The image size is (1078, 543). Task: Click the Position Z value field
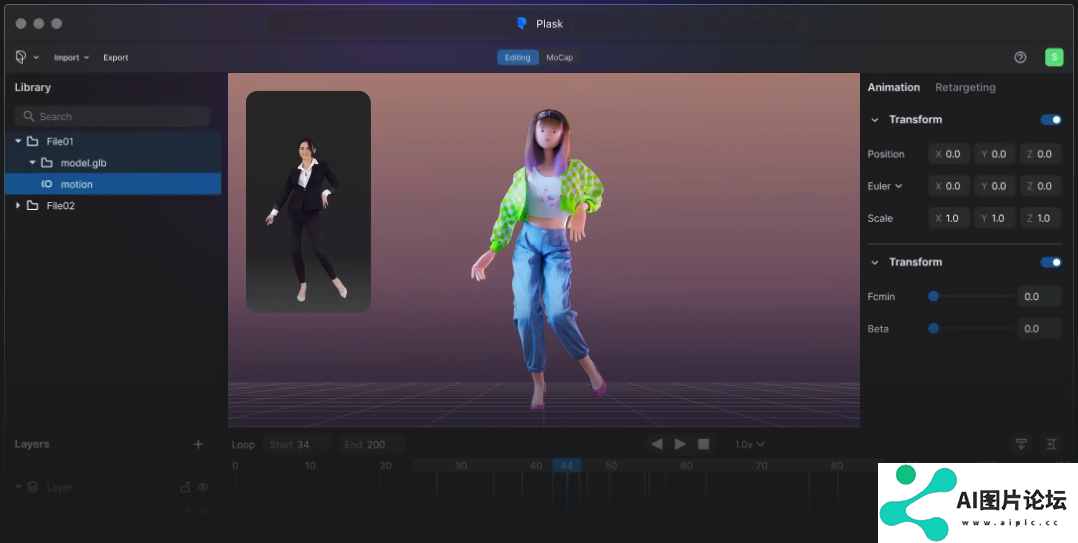click(x=1040, y=154)
